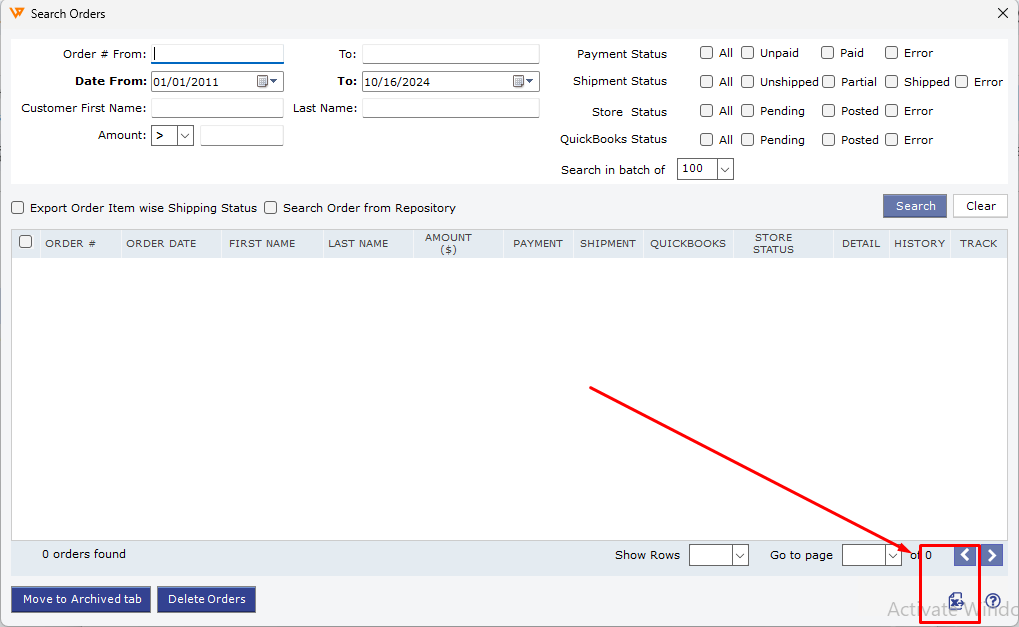Screen dimensions: 1019x627
Task: Check Payment Status All
Action: [706, 53]
